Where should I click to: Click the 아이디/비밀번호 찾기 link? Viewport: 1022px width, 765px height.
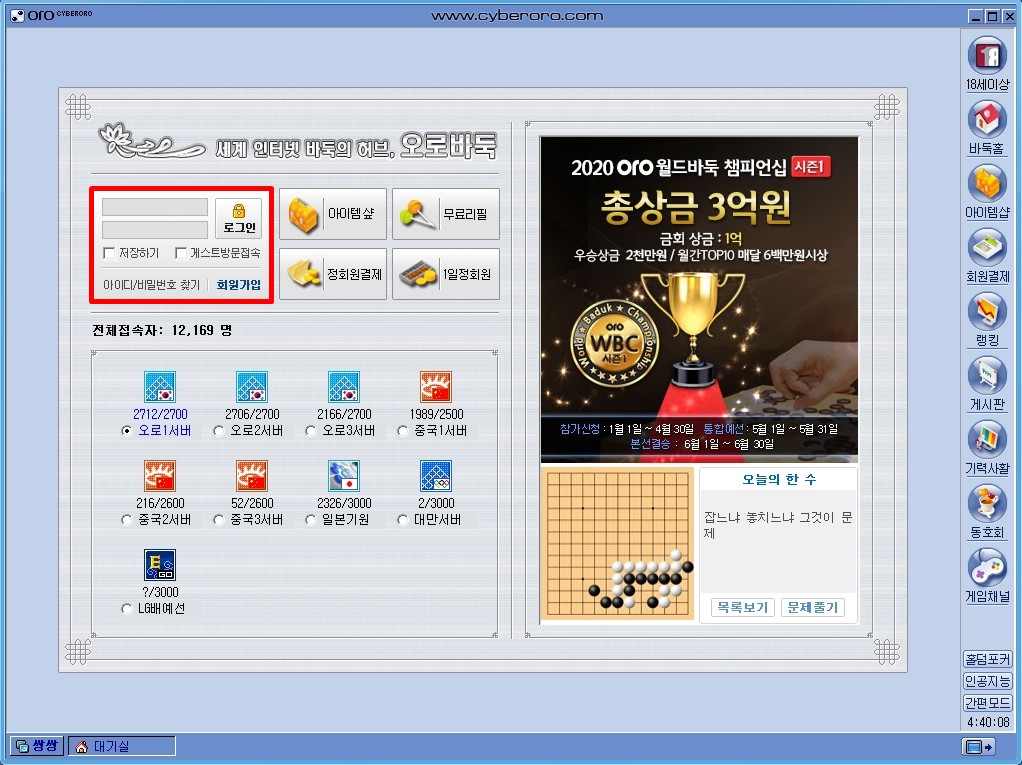click(151, 285)
